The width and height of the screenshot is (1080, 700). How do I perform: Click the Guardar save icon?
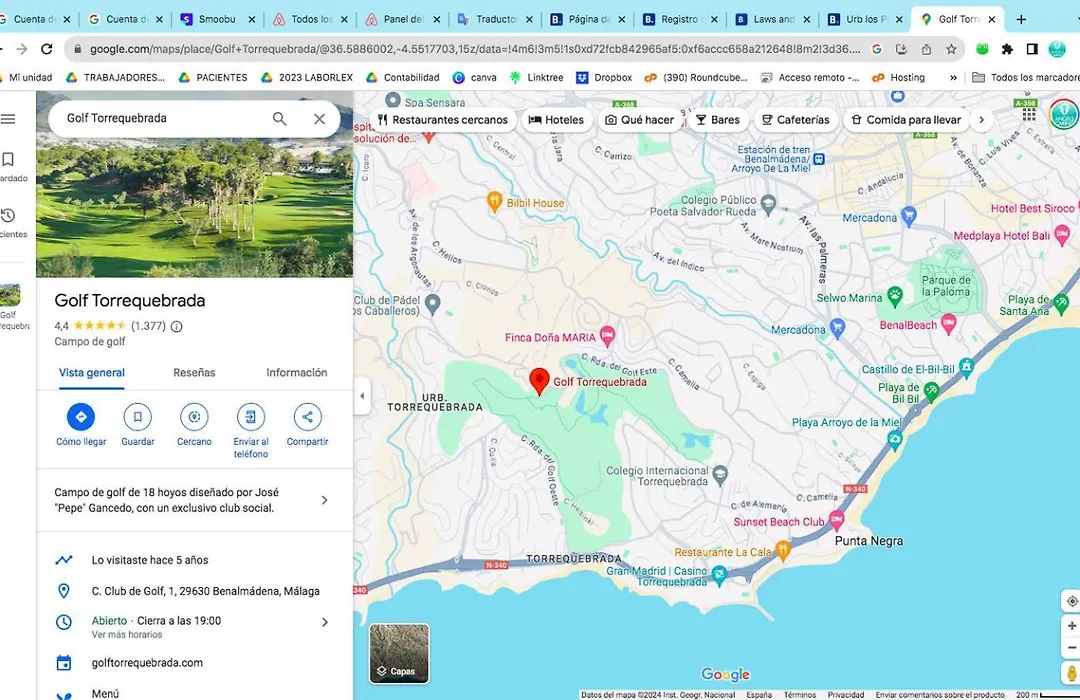point(138,417)
